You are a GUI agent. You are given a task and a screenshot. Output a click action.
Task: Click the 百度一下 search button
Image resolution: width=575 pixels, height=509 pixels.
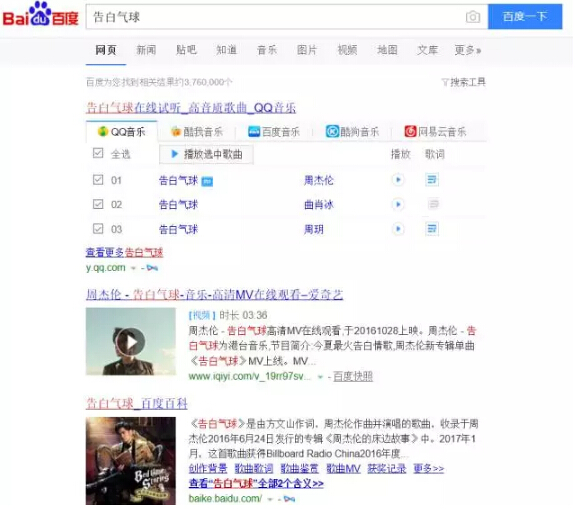(525, 17)
